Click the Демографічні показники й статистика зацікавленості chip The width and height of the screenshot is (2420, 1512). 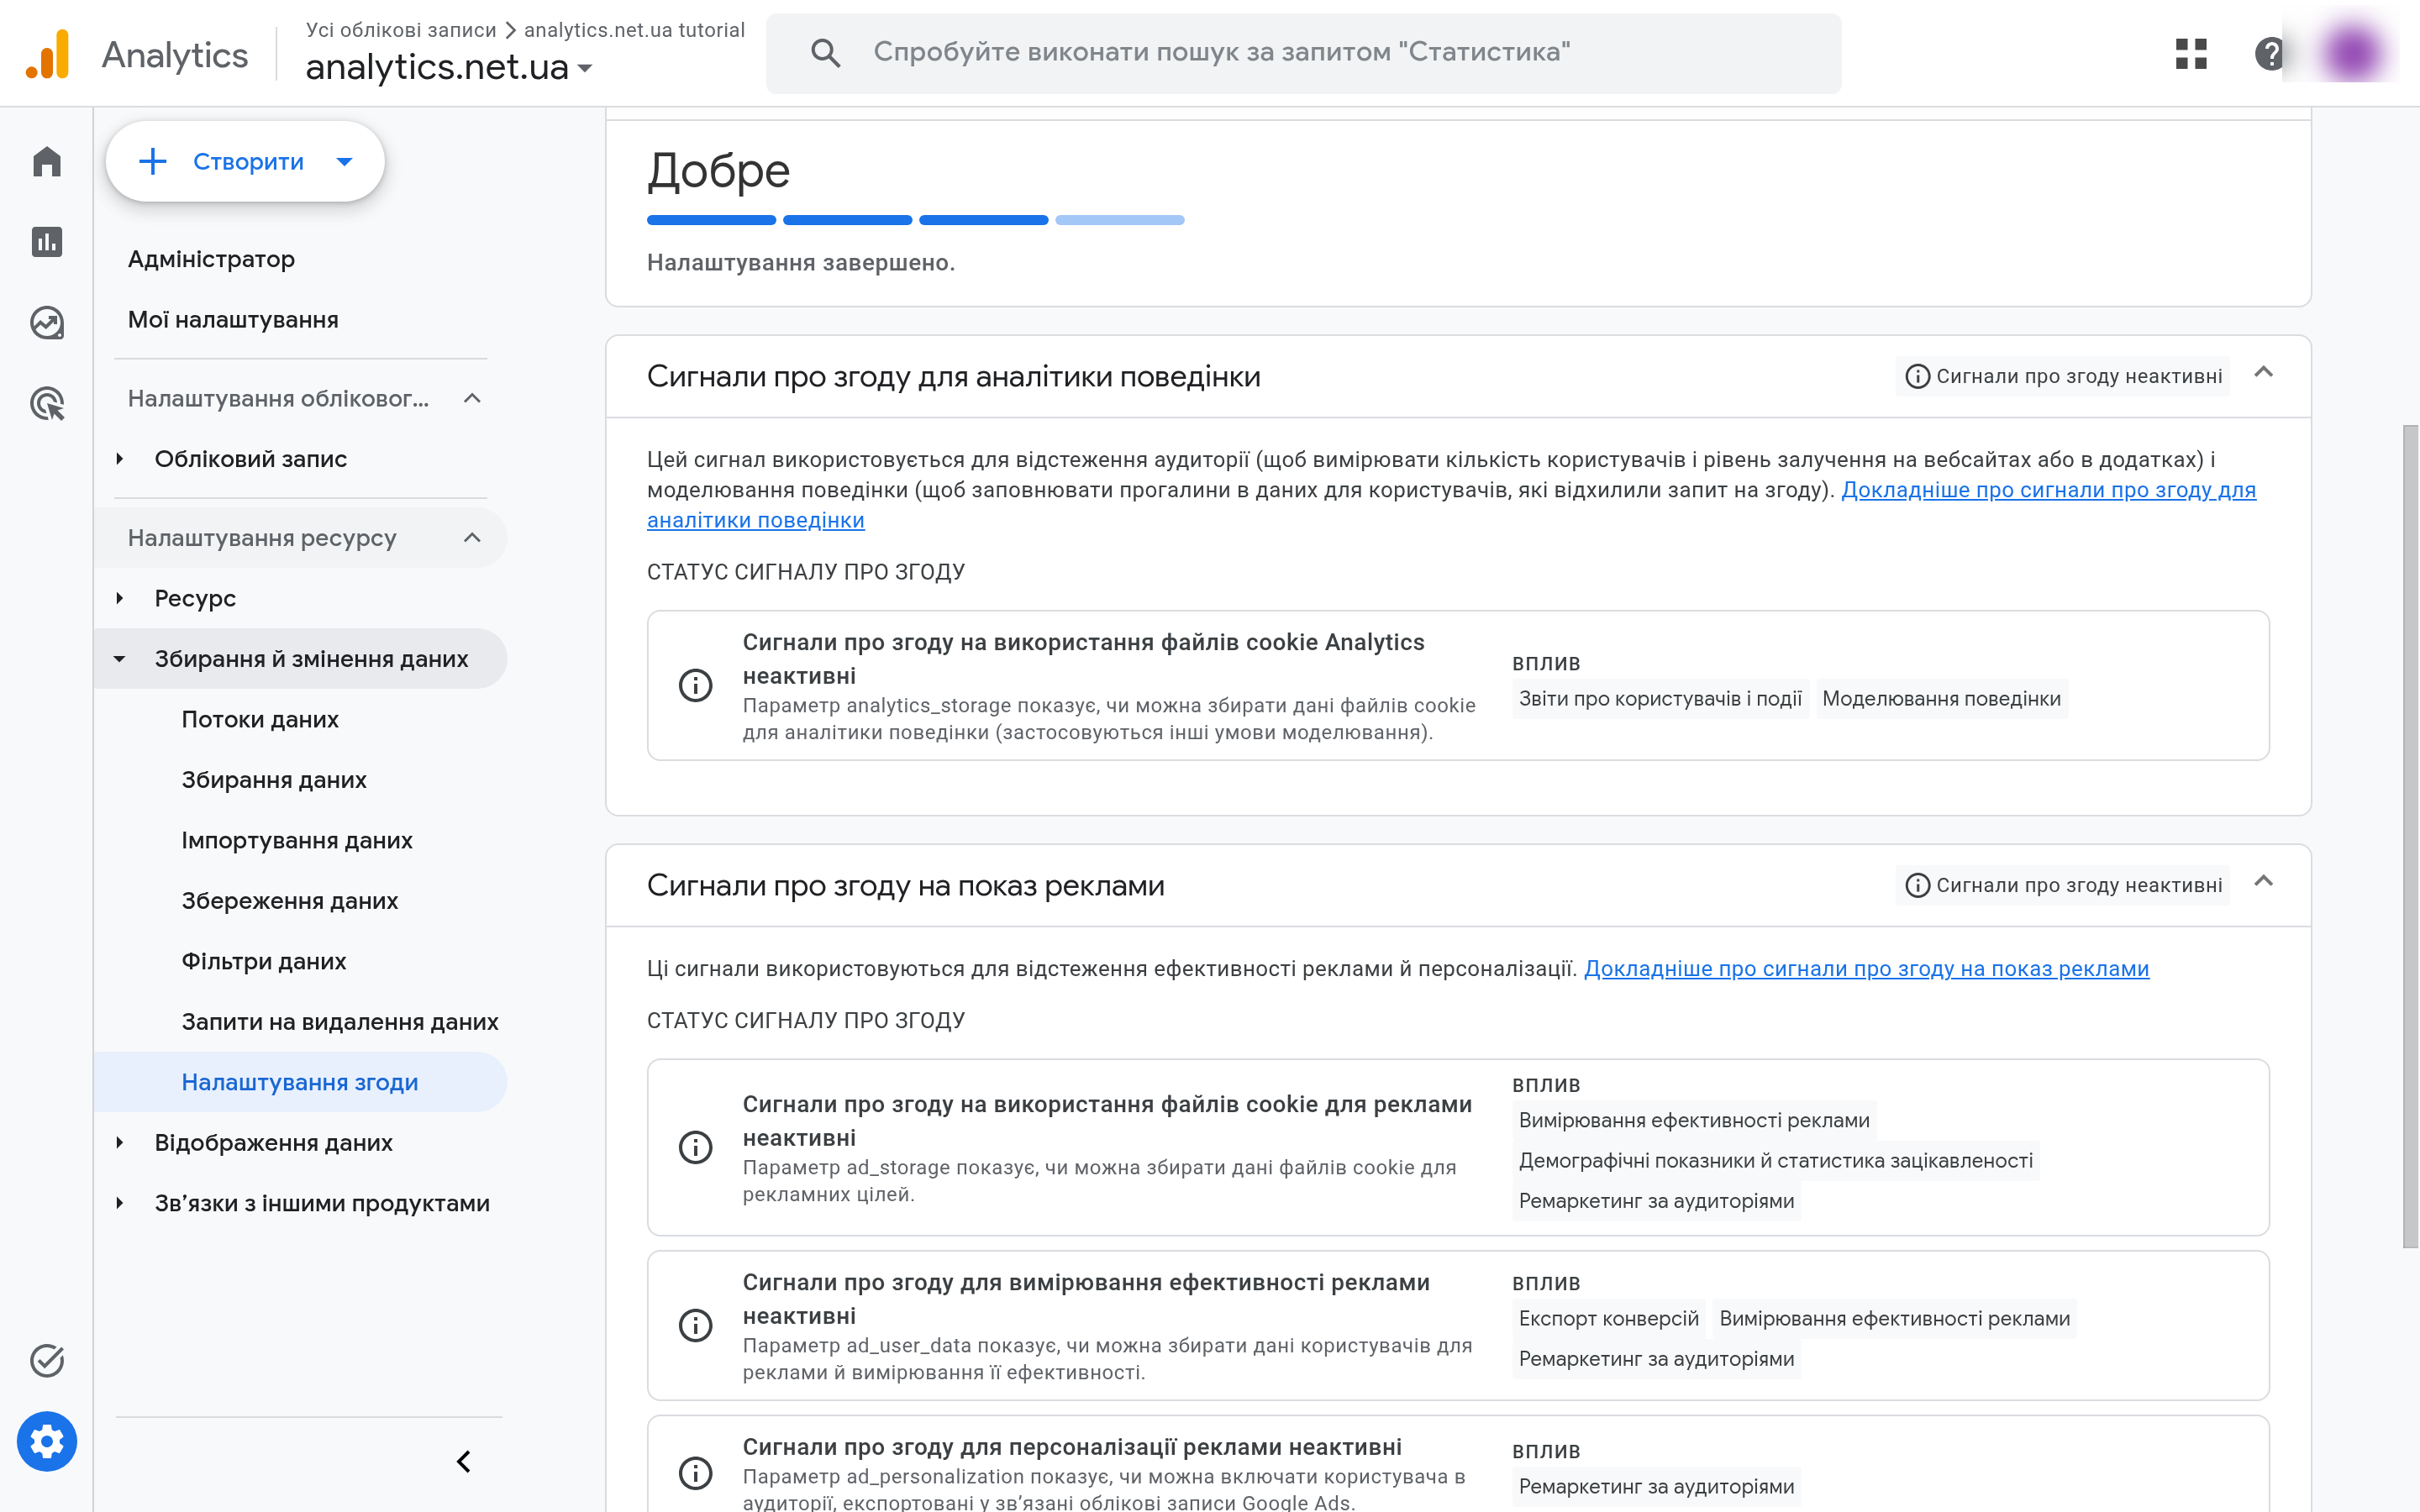[1776, 1161]
